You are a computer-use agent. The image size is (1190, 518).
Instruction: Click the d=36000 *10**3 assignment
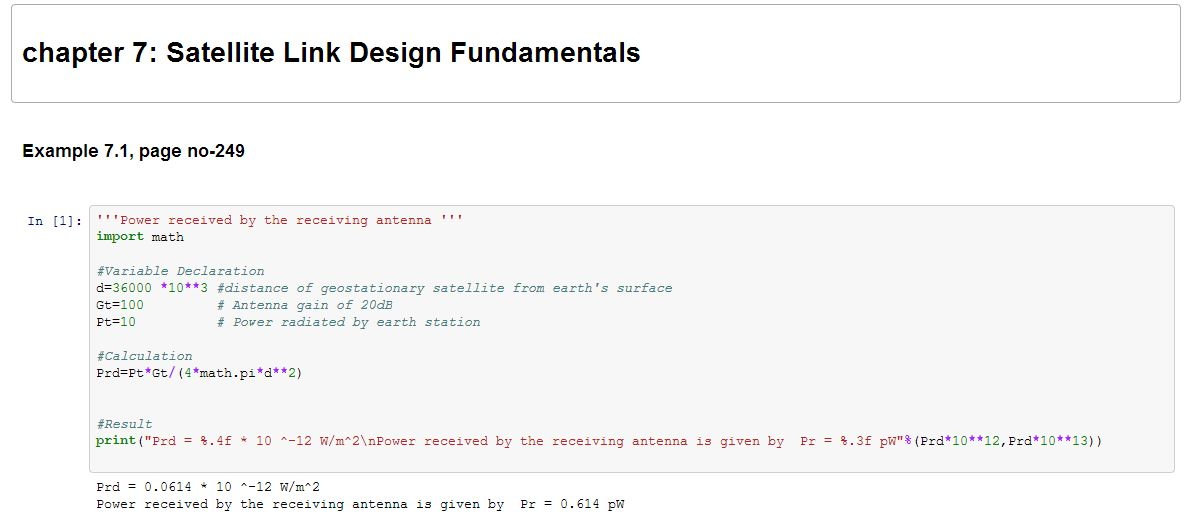151,288
